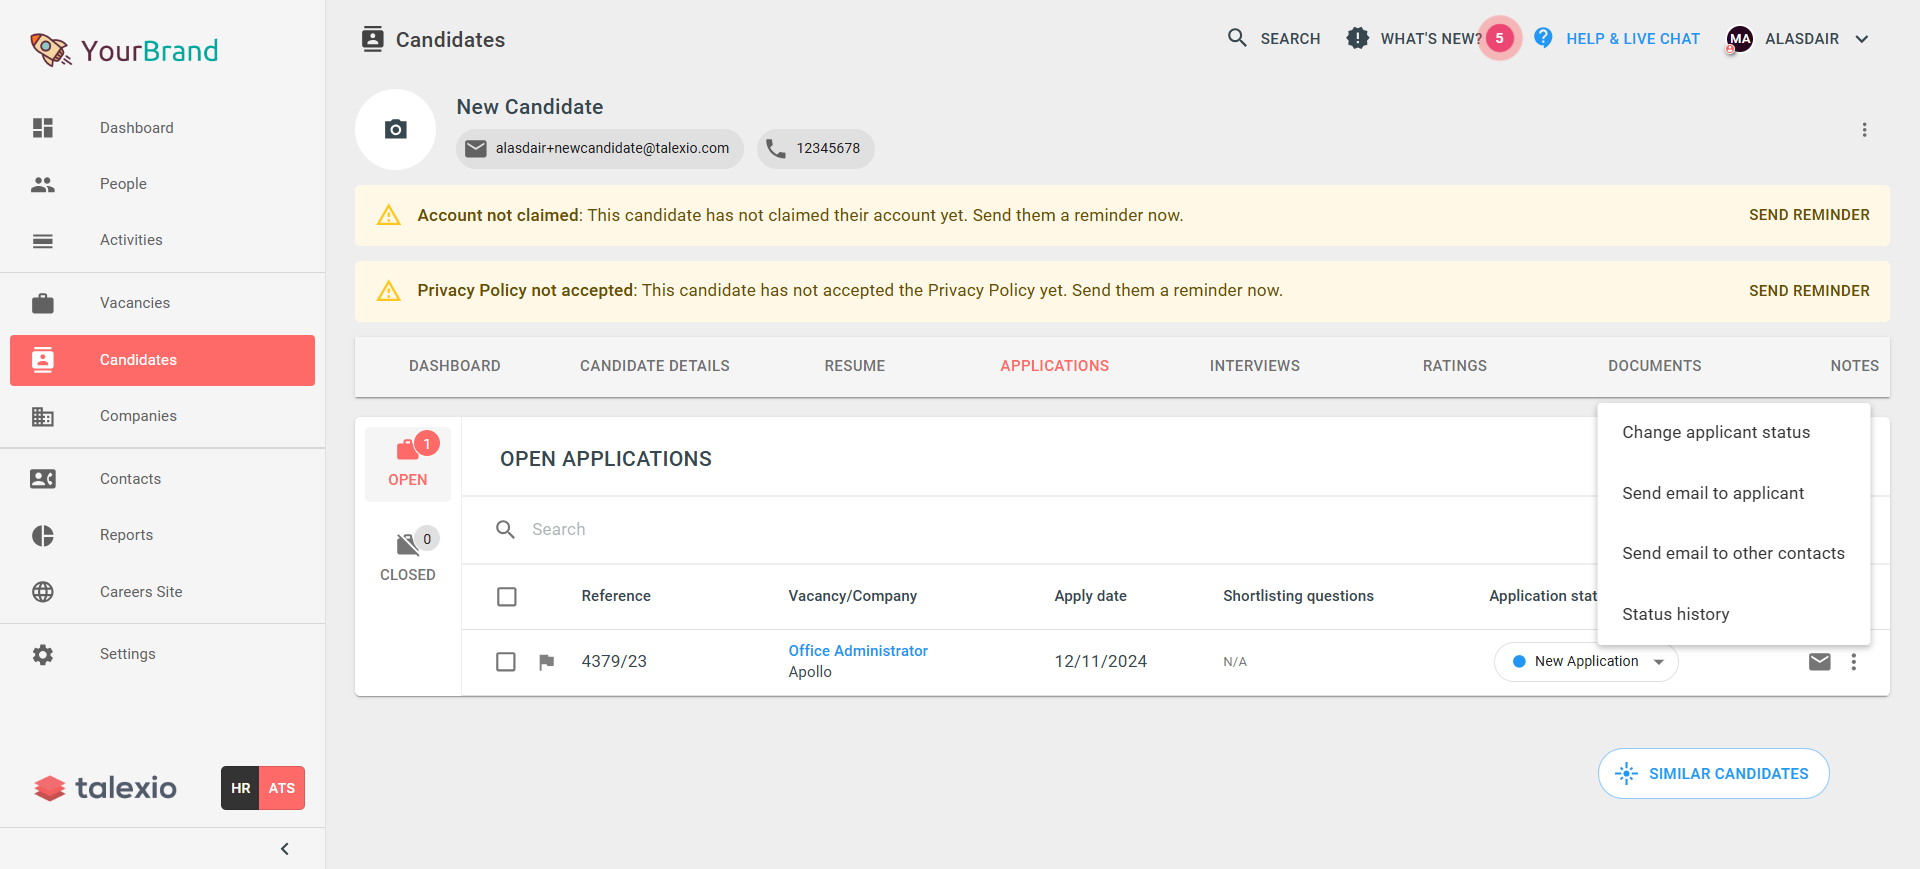Viewport: 1920px width, 869px height.
Task: Toggle the select-all checkbox in table header
Action: (x=507, y=597)
